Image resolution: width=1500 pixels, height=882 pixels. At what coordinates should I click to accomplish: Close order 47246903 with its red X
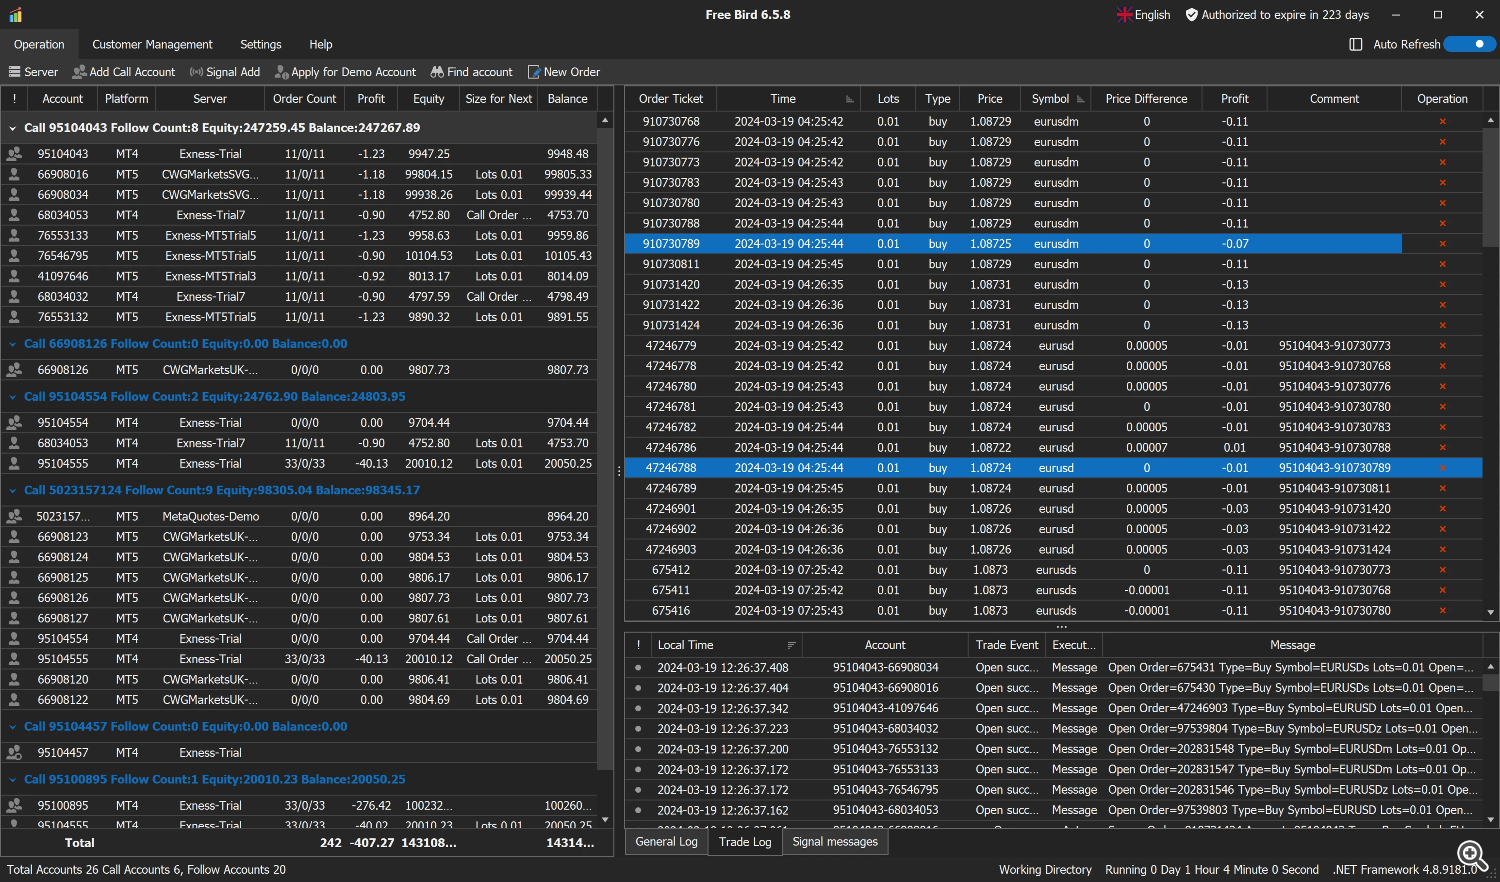[x=1442, y=550]
